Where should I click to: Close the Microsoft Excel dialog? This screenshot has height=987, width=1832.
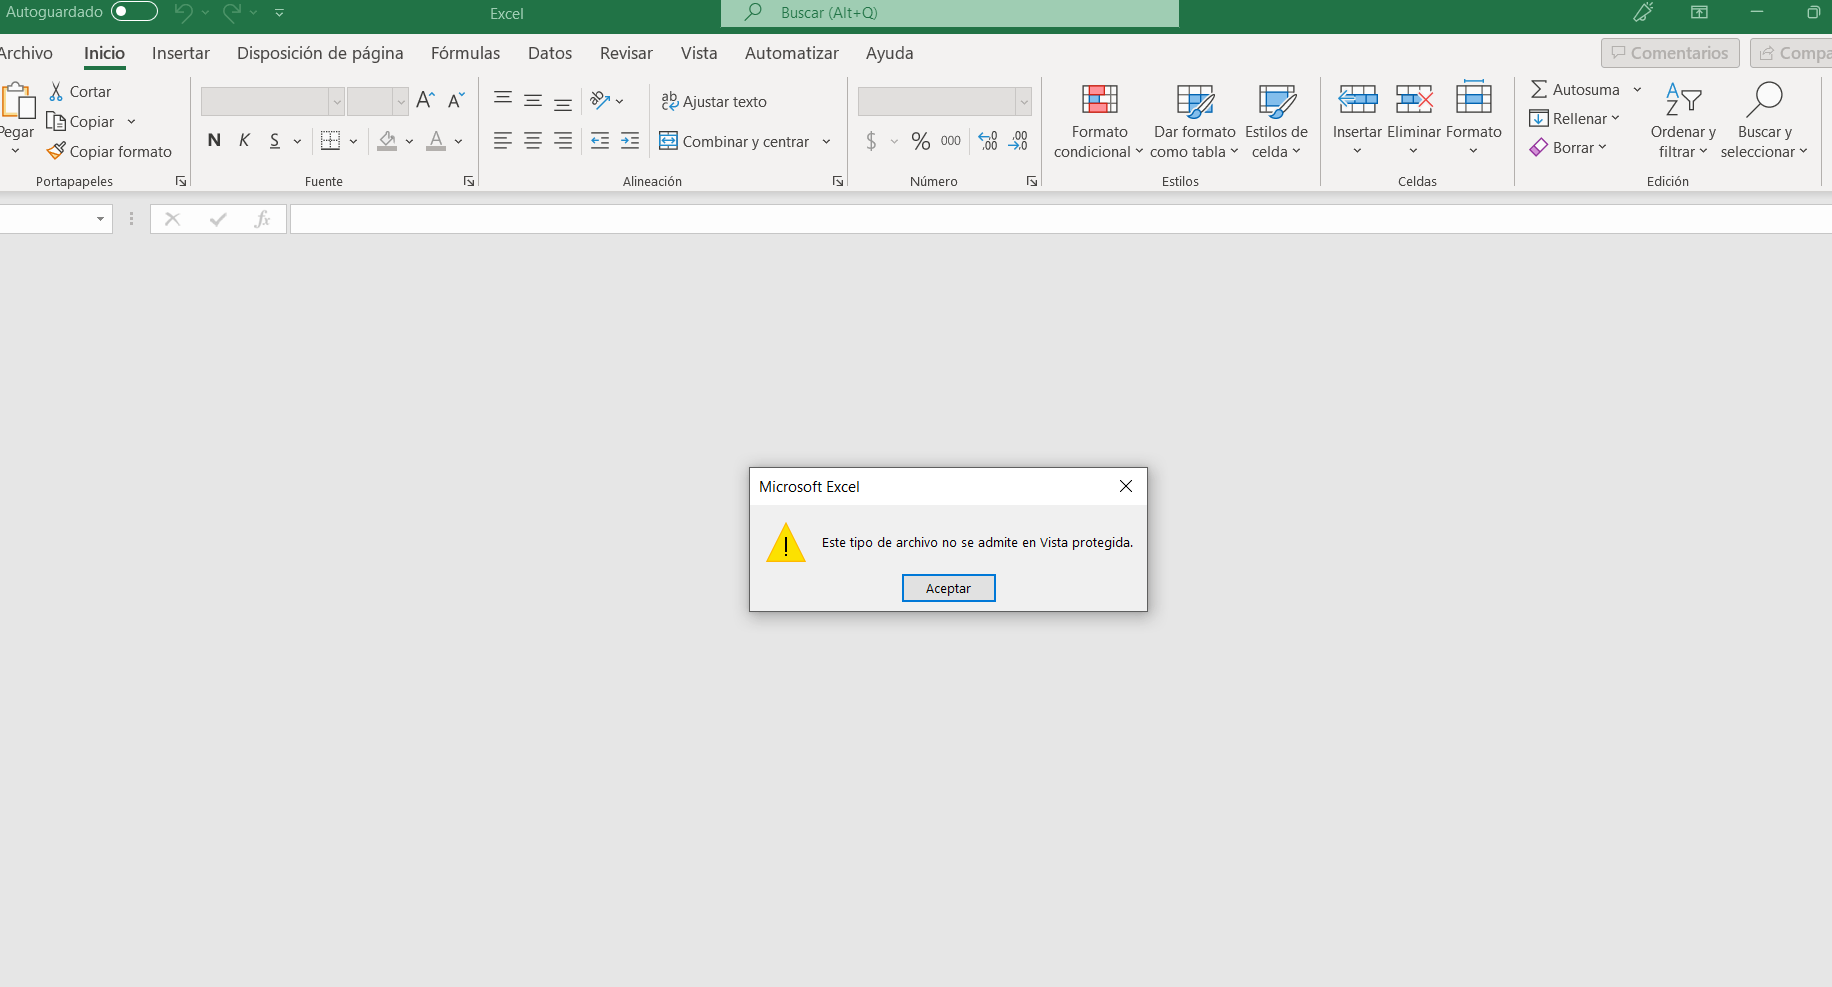coord(1126,486)
